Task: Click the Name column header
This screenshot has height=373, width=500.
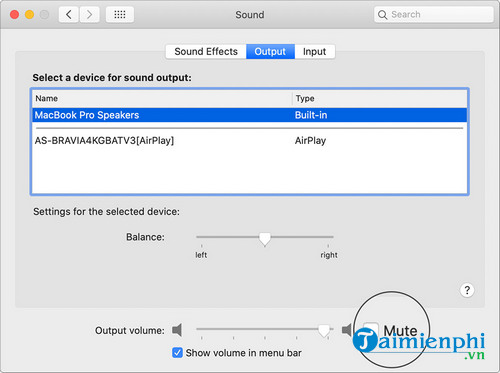Action: (x=162, y=99)
